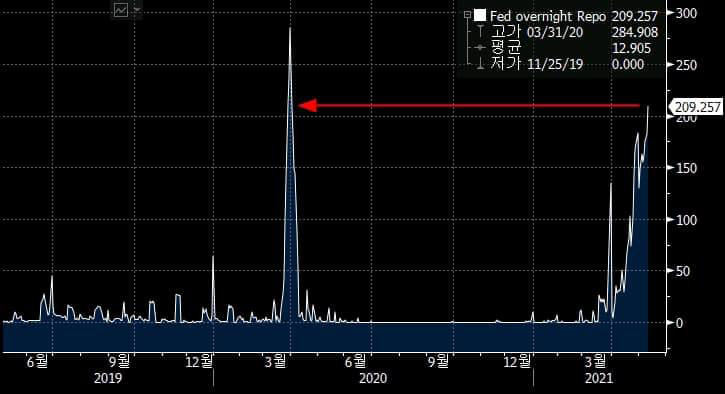
Task: Click the average value 12.905
Action: pos(632,48)
